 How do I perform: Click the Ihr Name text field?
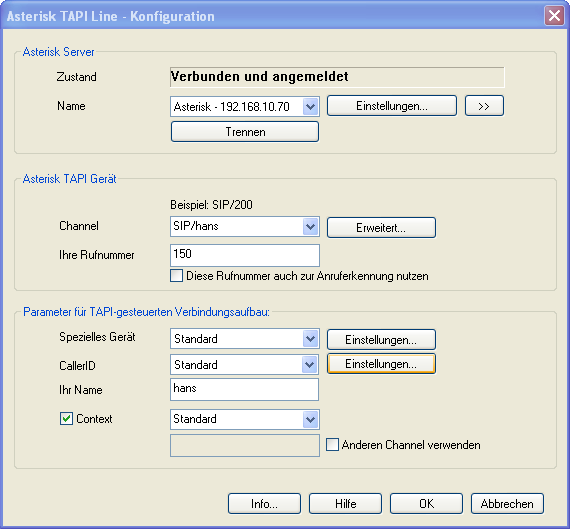pos(244,389)
